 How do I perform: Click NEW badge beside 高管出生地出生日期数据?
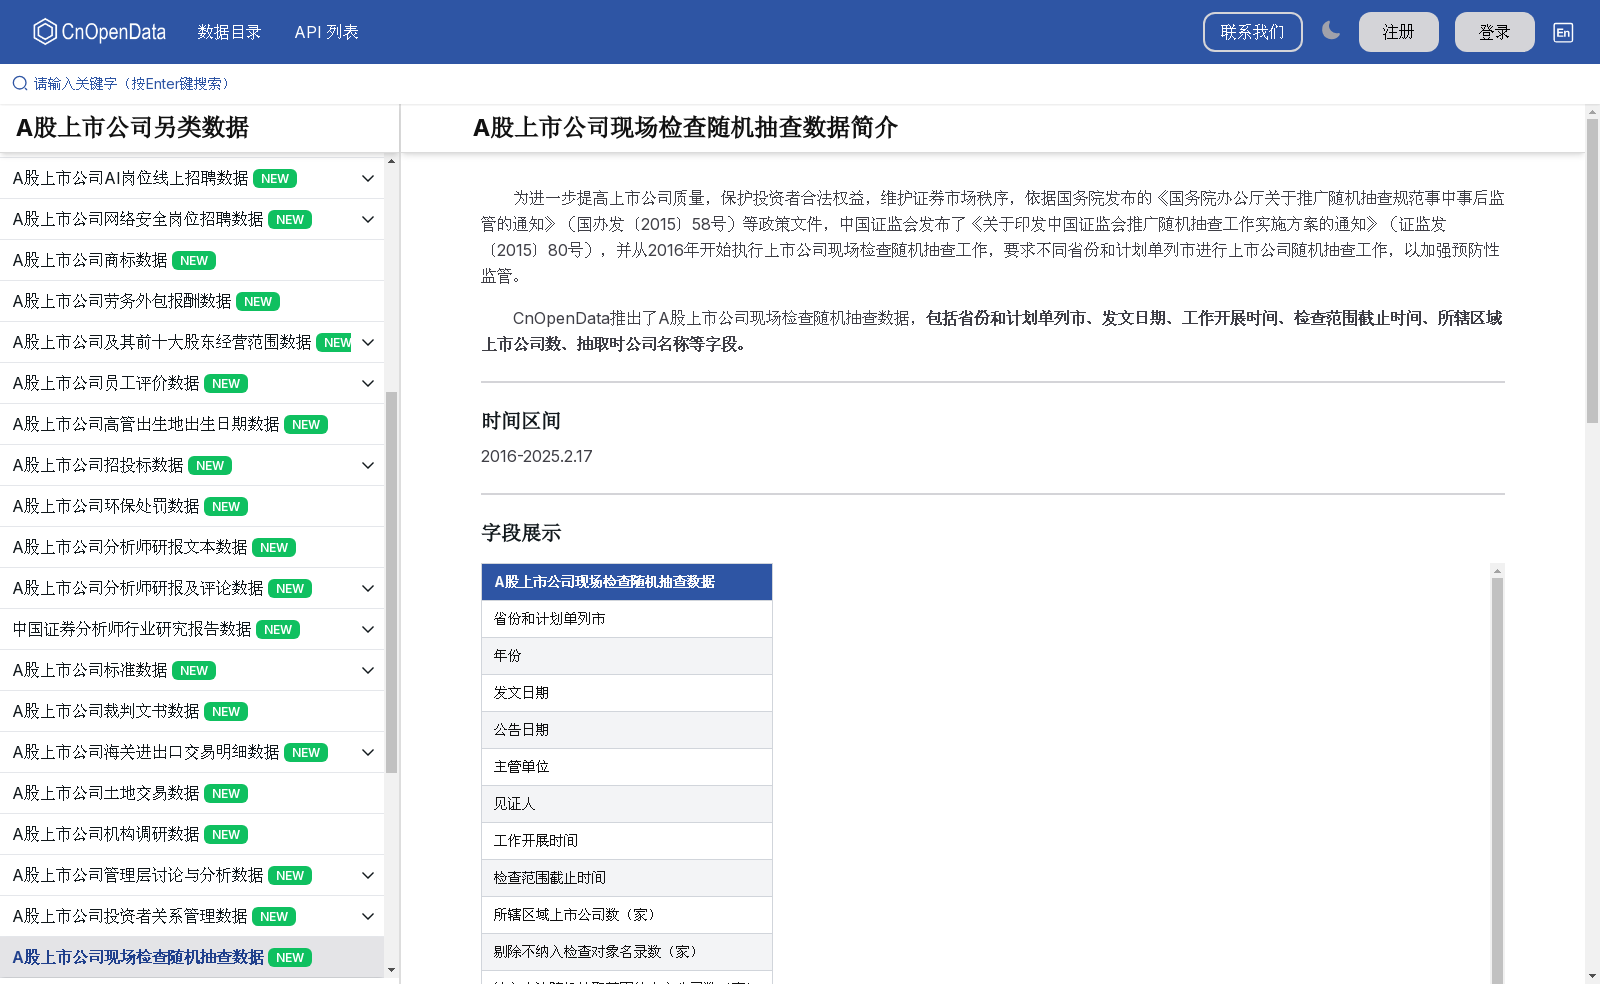(x=306, y=425)
